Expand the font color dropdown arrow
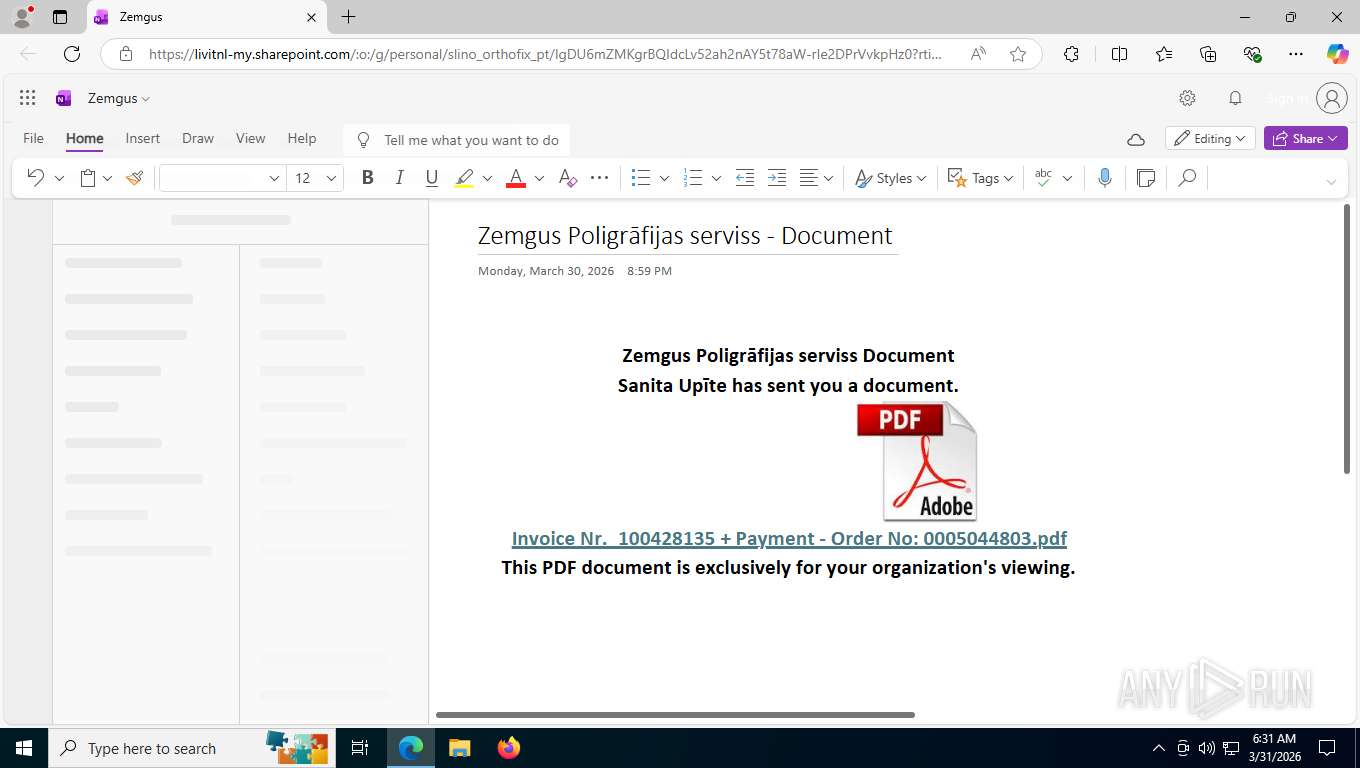The image size is (1360, 768). click(539, 178)
